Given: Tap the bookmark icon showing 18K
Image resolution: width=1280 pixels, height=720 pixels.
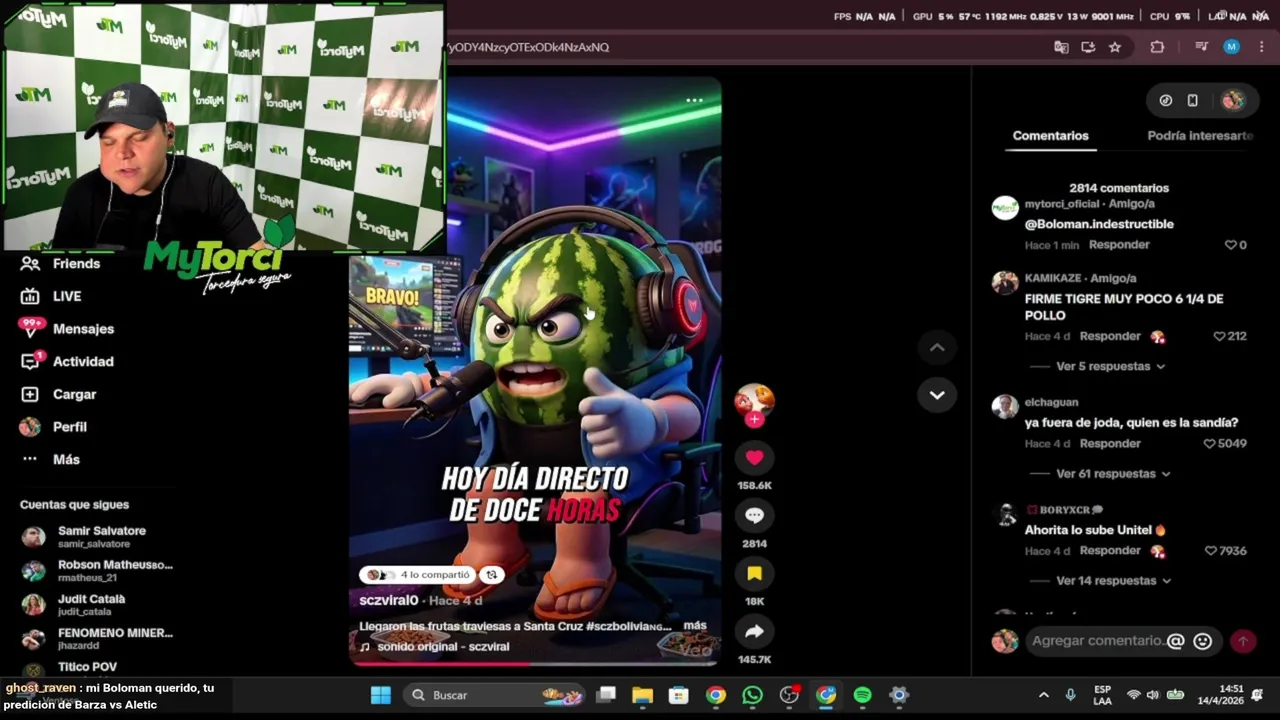Looking at the screenshot, I should [x=754, y=573].
